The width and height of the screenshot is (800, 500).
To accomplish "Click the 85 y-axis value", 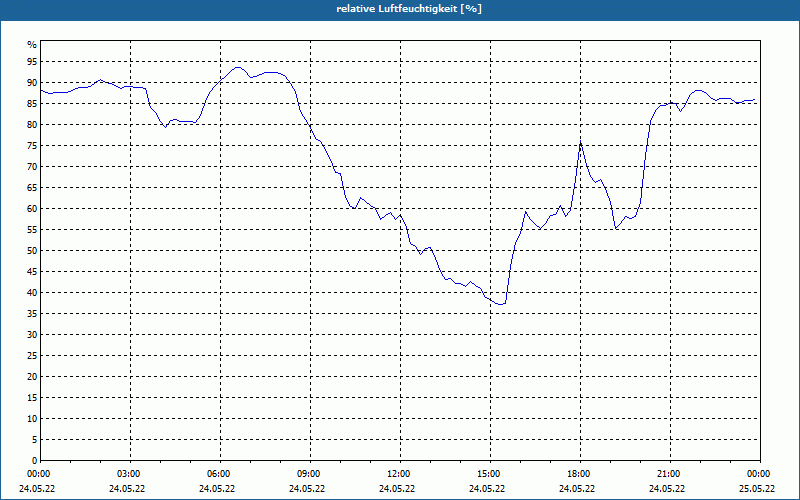I will 32,104.
